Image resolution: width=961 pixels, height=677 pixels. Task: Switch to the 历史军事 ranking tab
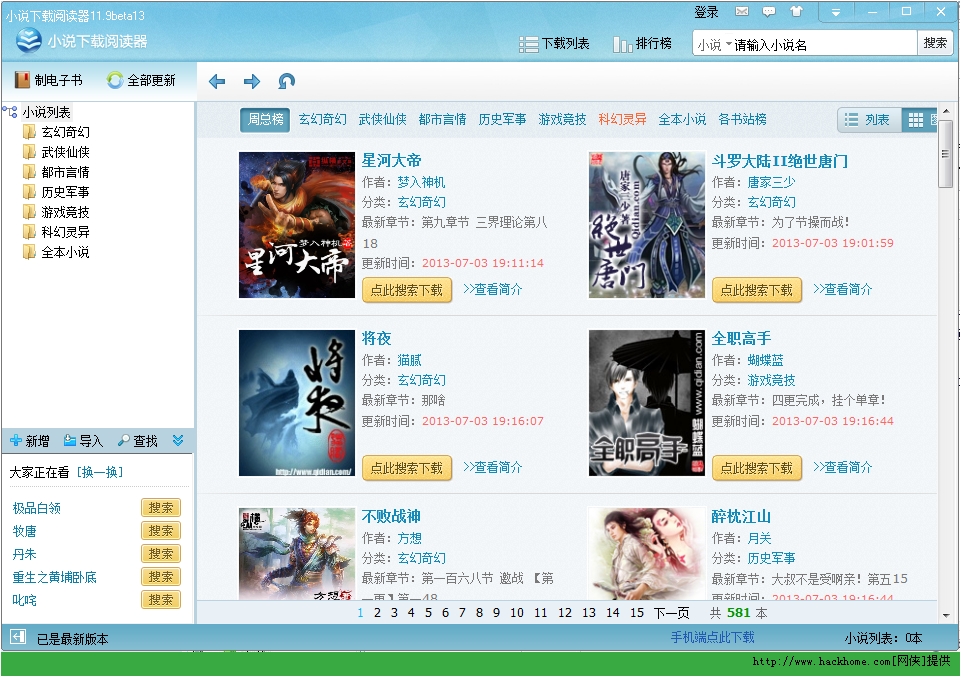click(503, 119)
